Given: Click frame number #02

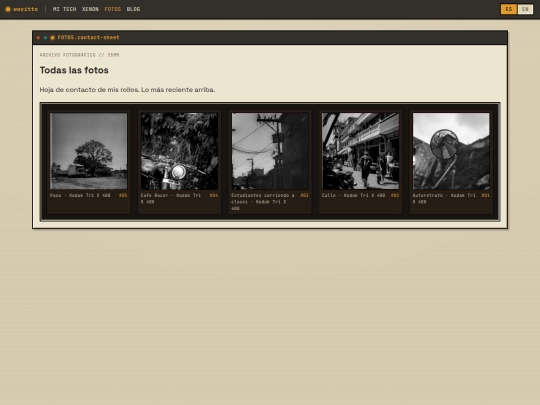Looking at the screenshot, I should tap(395, 195).
